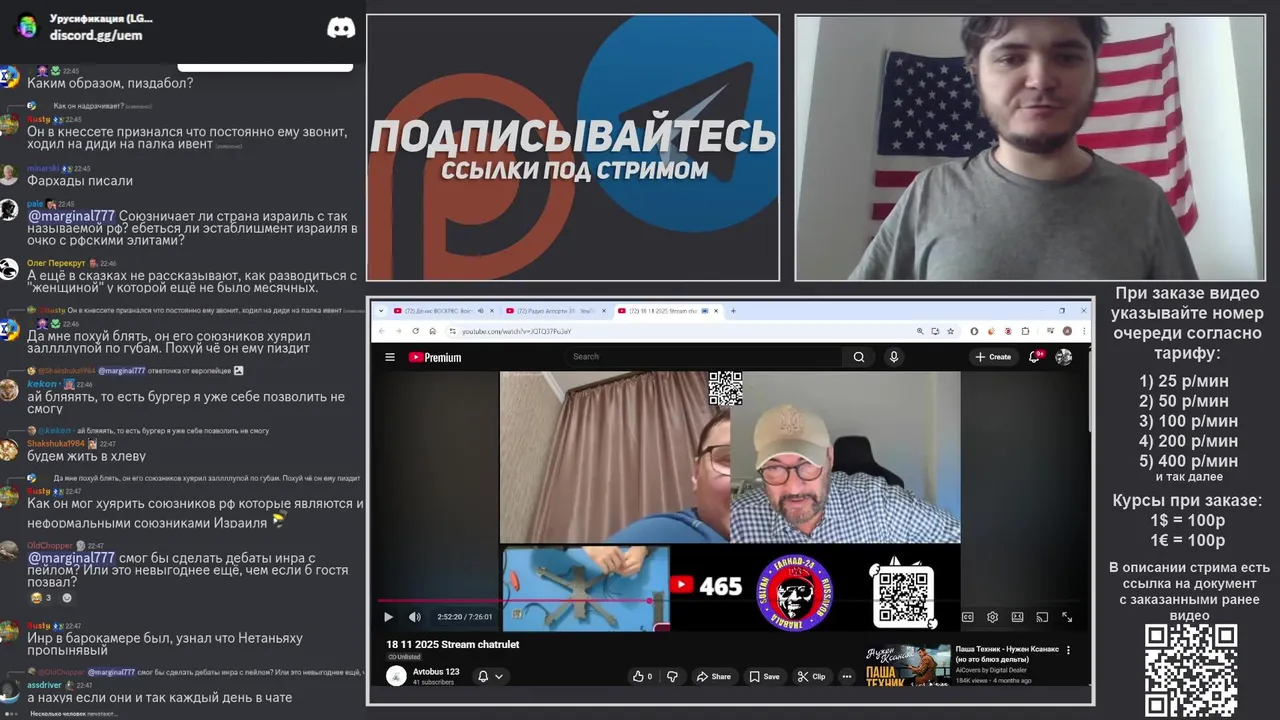Click the Avtobus 123 channel avatar
1280x720 pixels.
(x=396, y=676)
